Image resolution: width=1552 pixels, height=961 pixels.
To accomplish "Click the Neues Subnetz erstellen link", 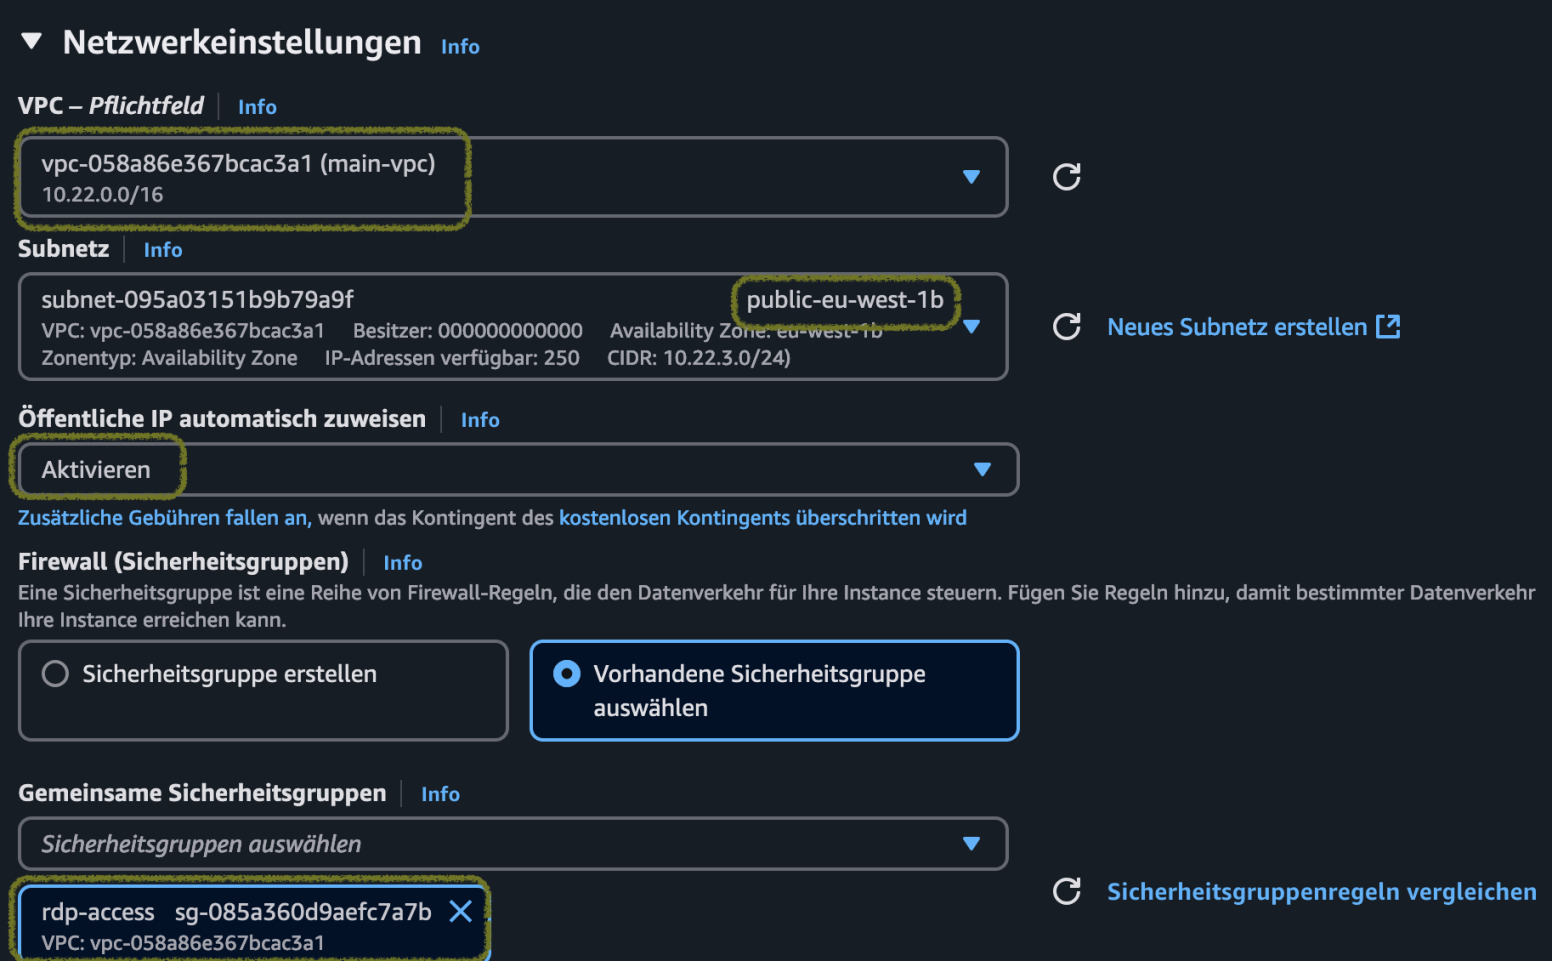I will (1237, 326).
